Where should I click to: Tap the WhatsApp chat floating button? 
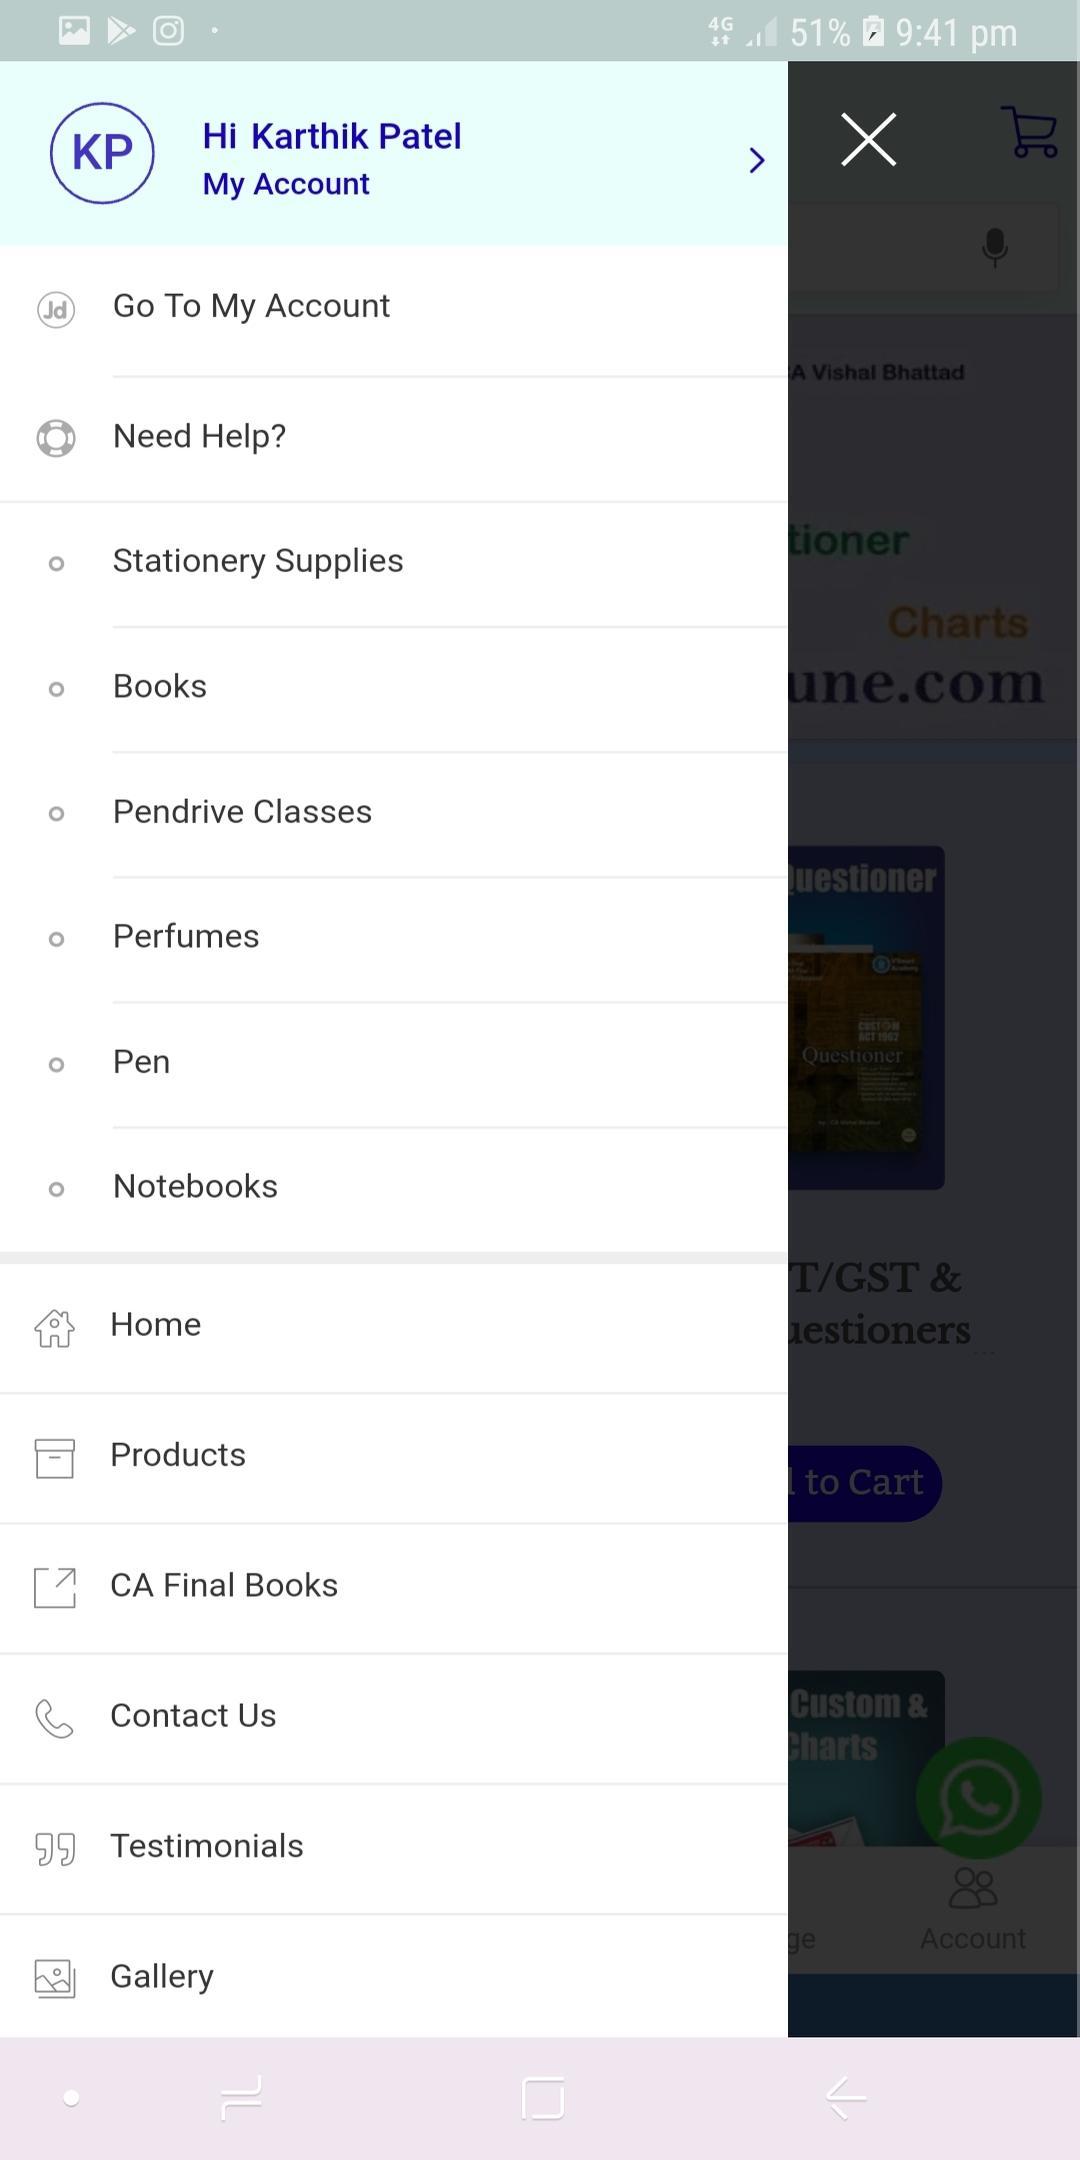coord(978,1798)
